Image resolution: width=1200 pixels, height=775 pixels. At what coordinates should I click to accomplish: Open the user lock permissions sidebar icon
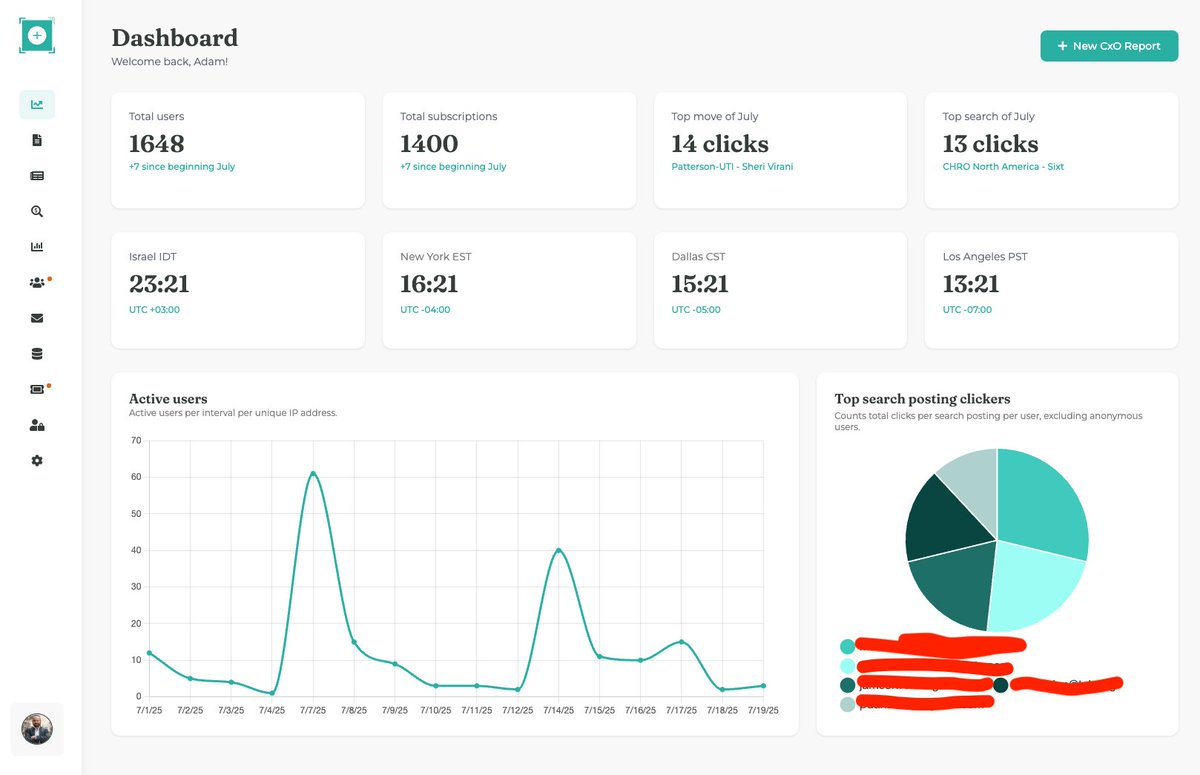point(37,425)
